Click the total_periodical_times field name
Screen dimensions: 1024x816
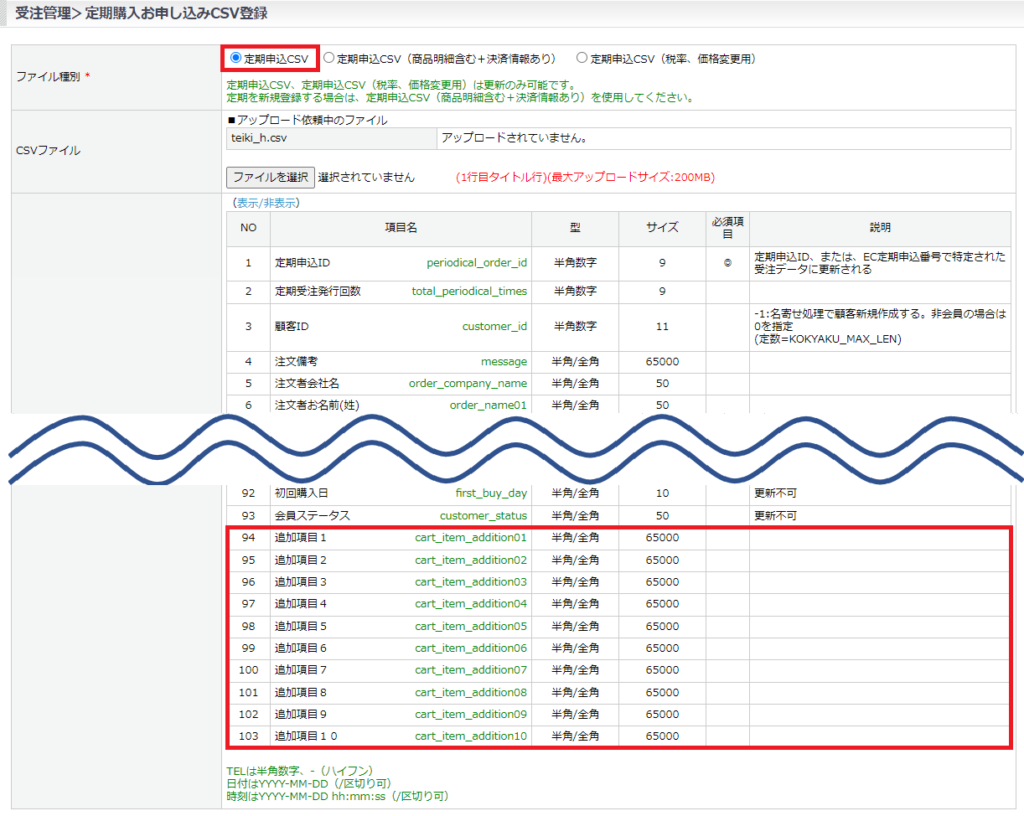469,292
